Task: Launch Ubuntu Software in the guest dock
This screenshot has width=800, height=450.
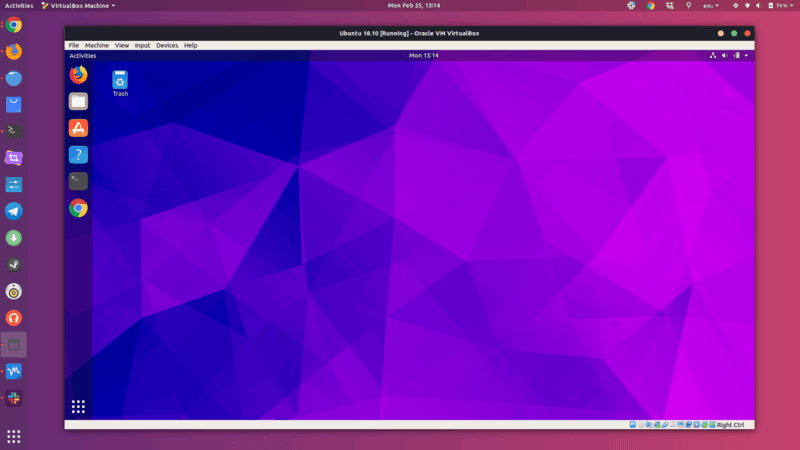Action: (78, 128)
